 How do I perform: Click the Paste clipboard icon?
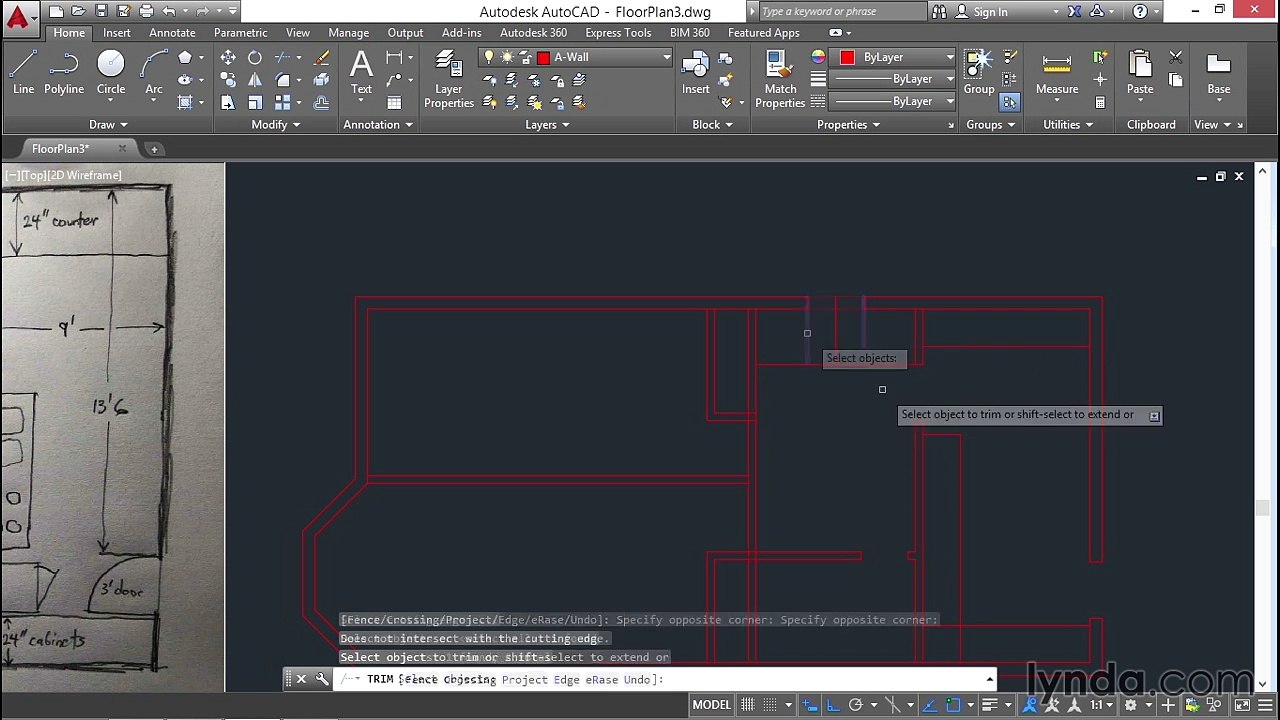[x=1140, y=73]
